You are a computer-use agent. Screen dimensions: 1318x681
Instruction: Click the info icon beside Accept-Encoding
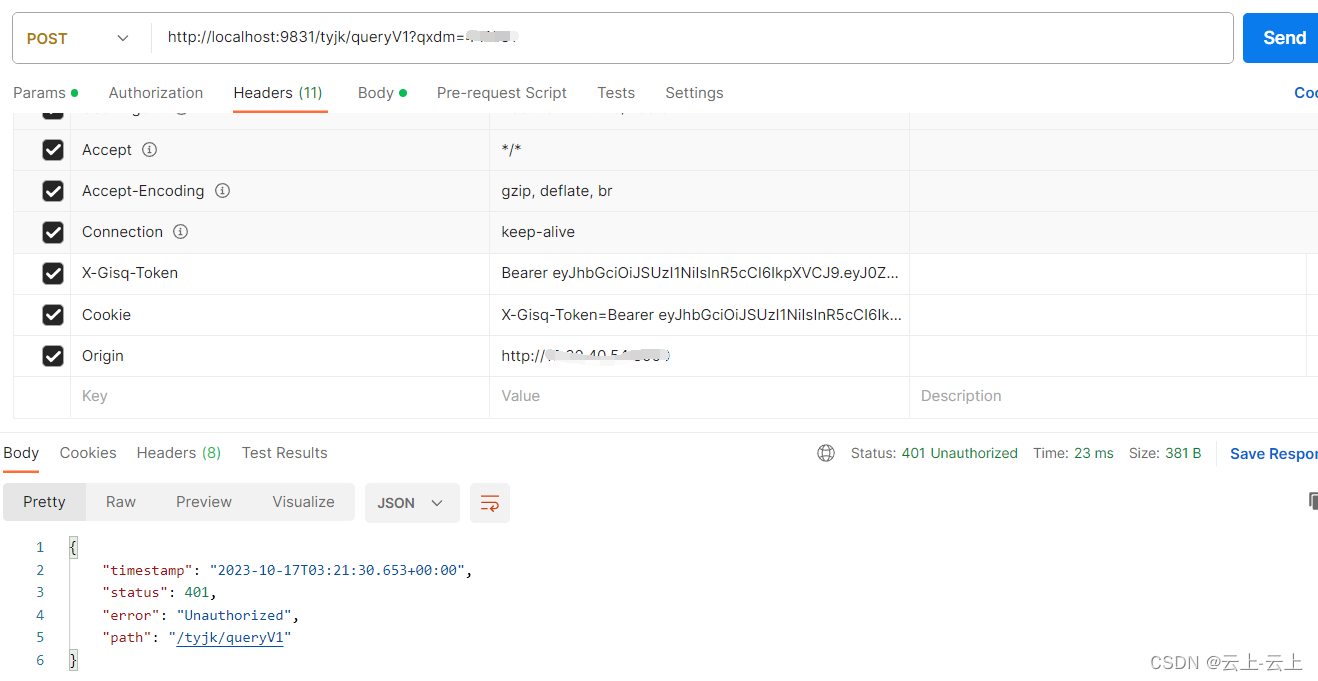[x=222, y=190]
